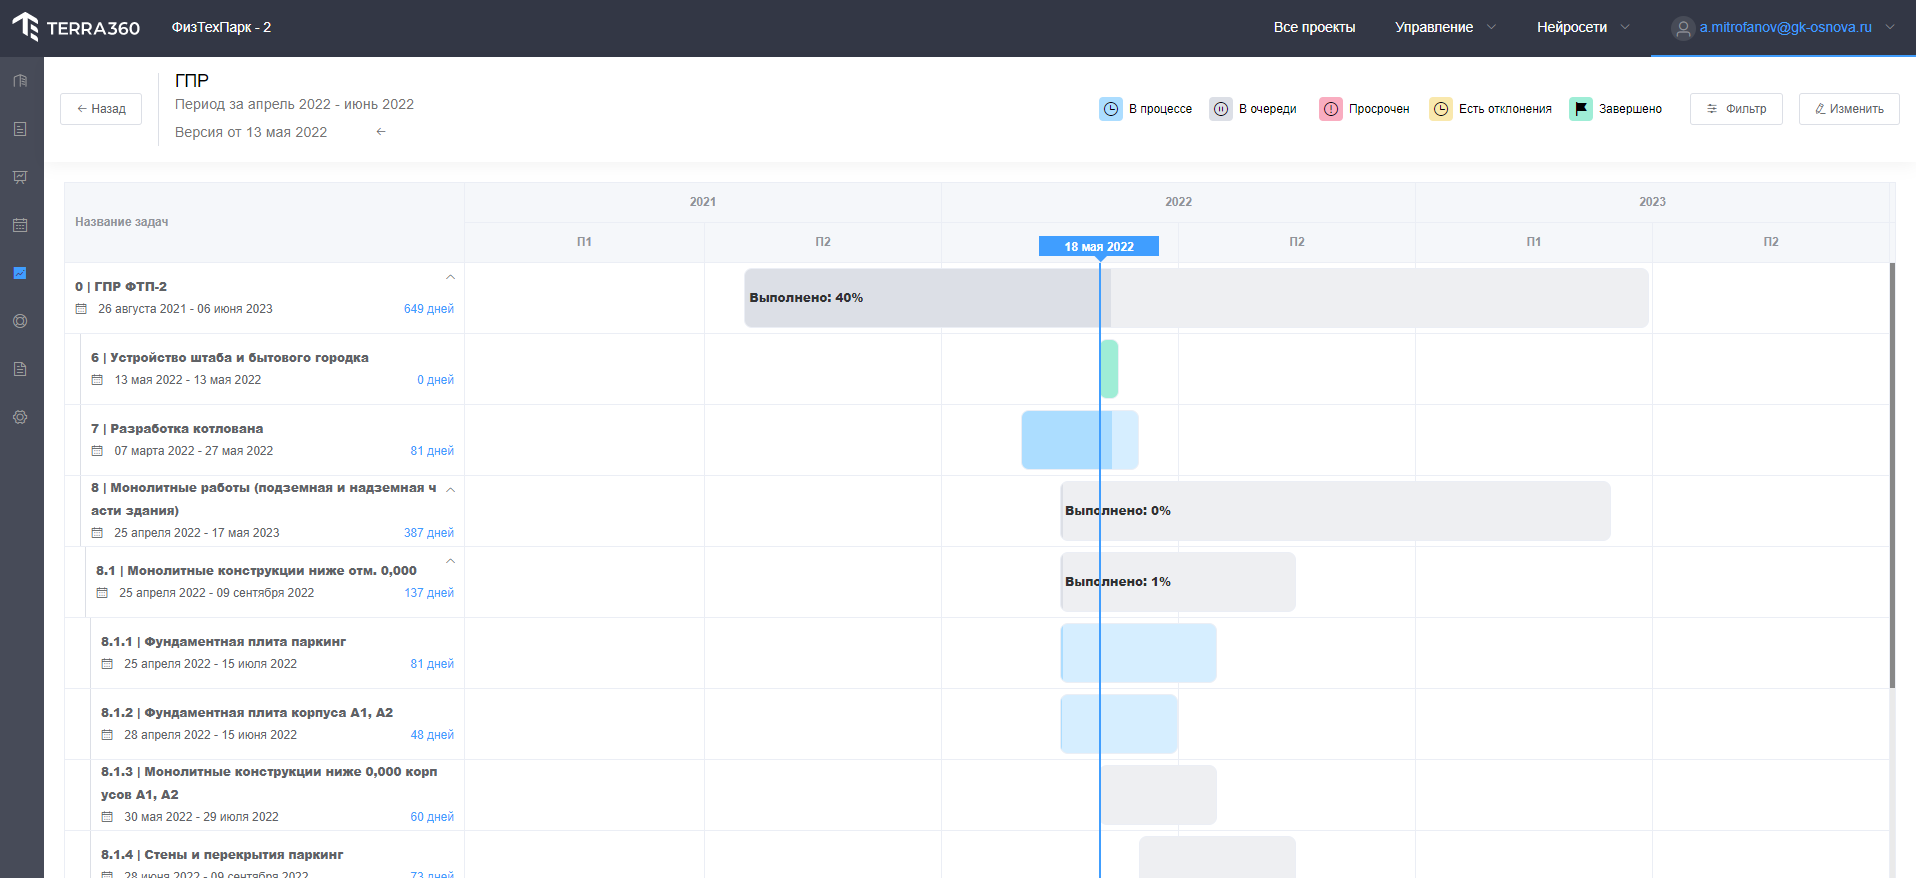Click calendar icon for task 8.1 dates

102,593
